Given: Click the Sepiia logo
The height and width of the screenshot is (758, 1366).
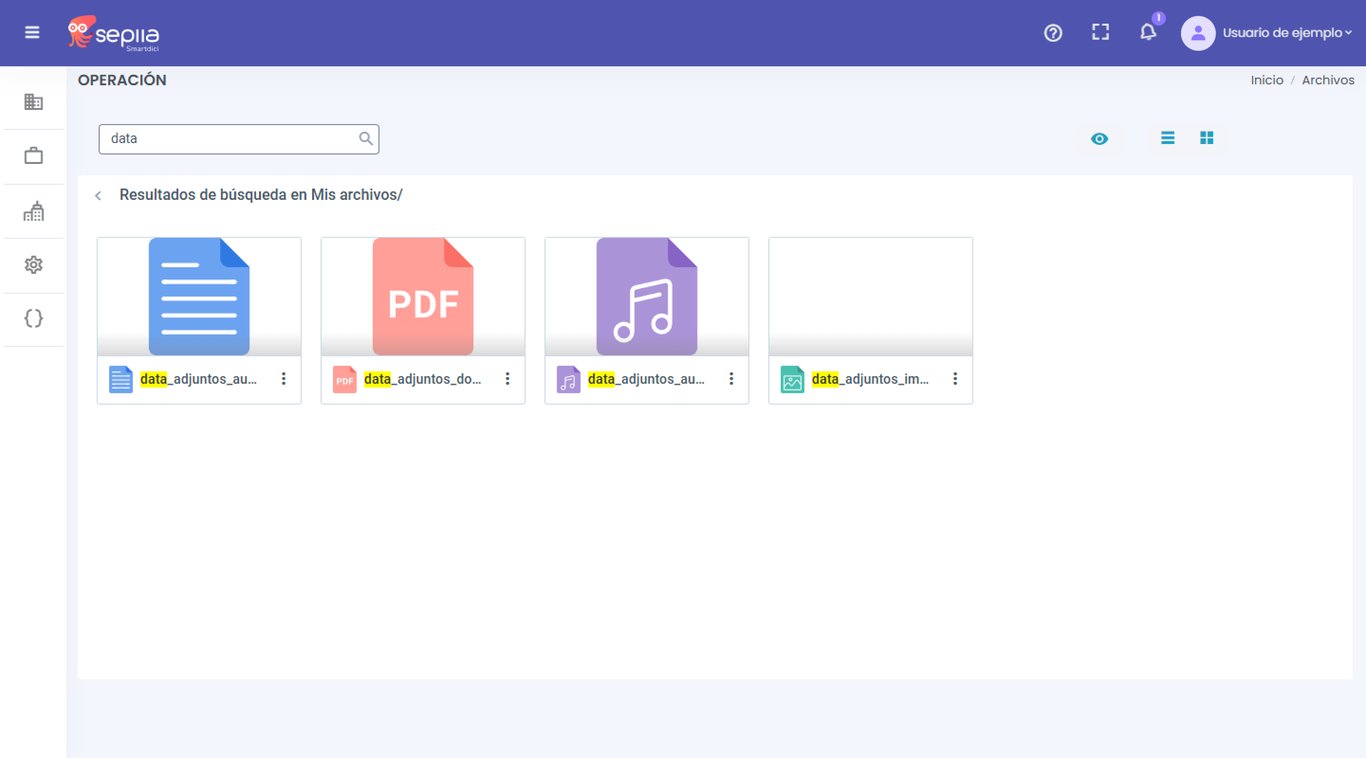Looking at the screenshot, I should point(113,33).
